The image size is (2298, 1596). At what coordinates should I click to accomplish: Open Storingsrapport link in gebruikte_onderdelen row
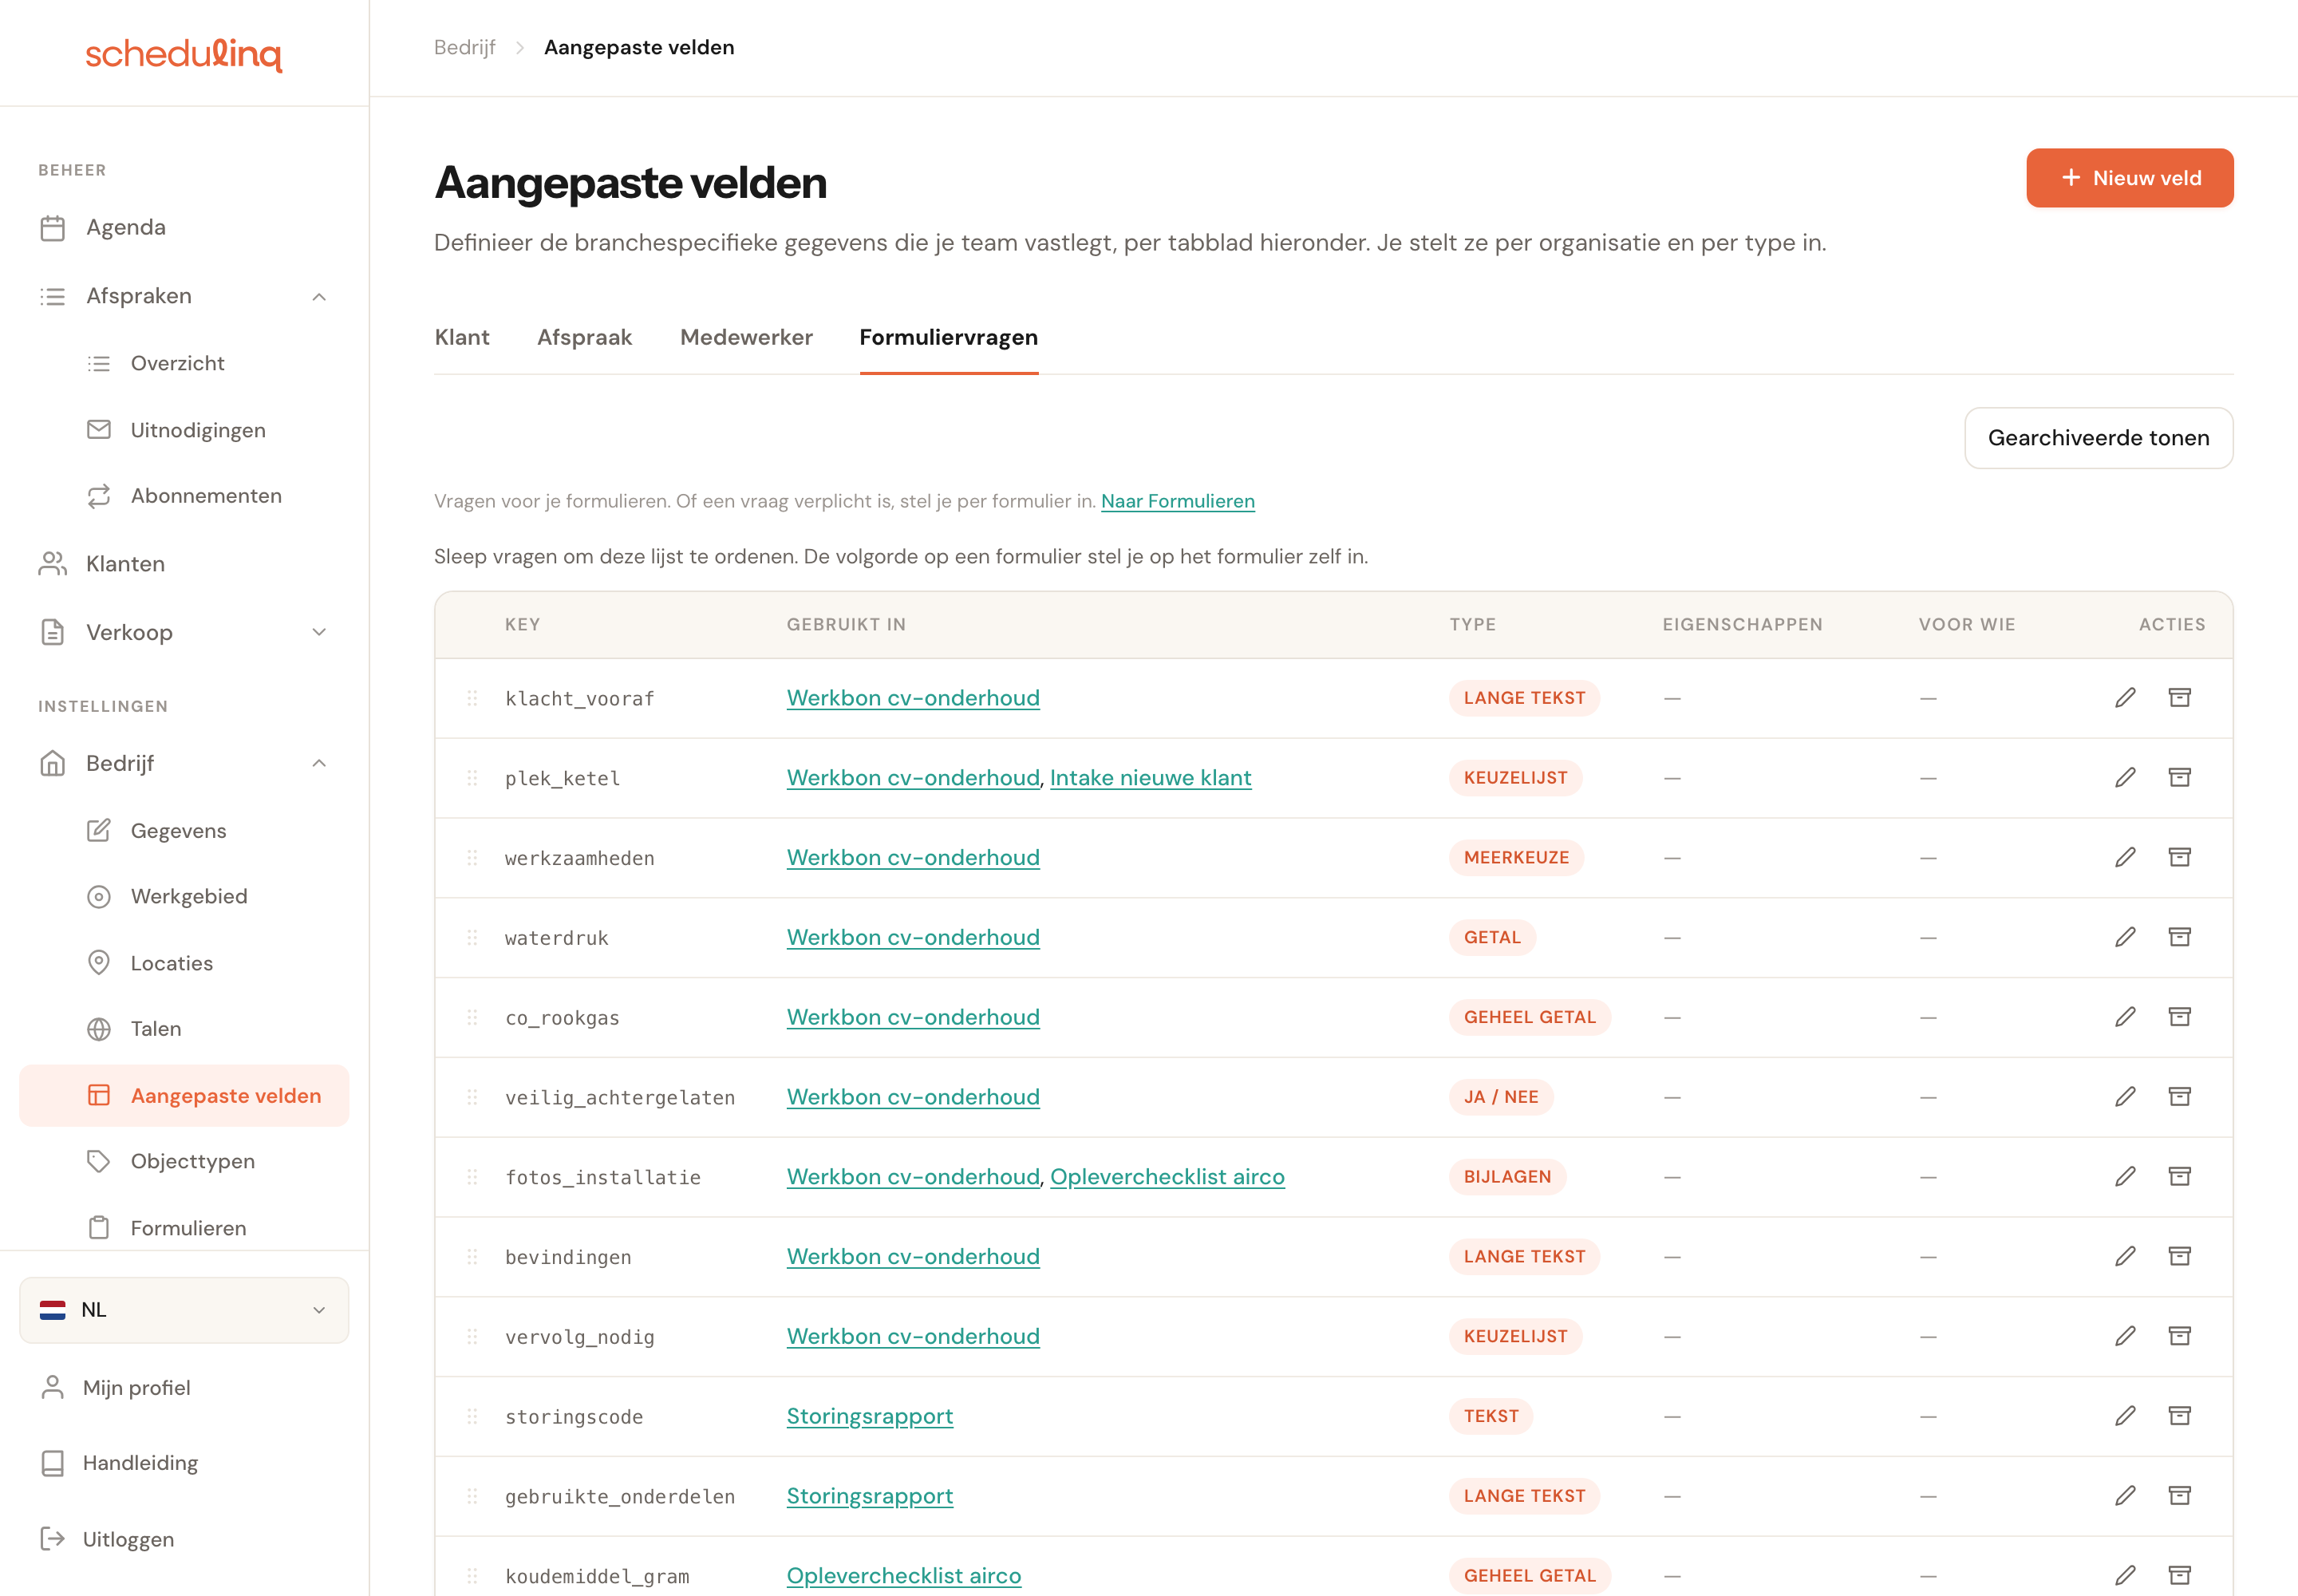point(870,1496)
